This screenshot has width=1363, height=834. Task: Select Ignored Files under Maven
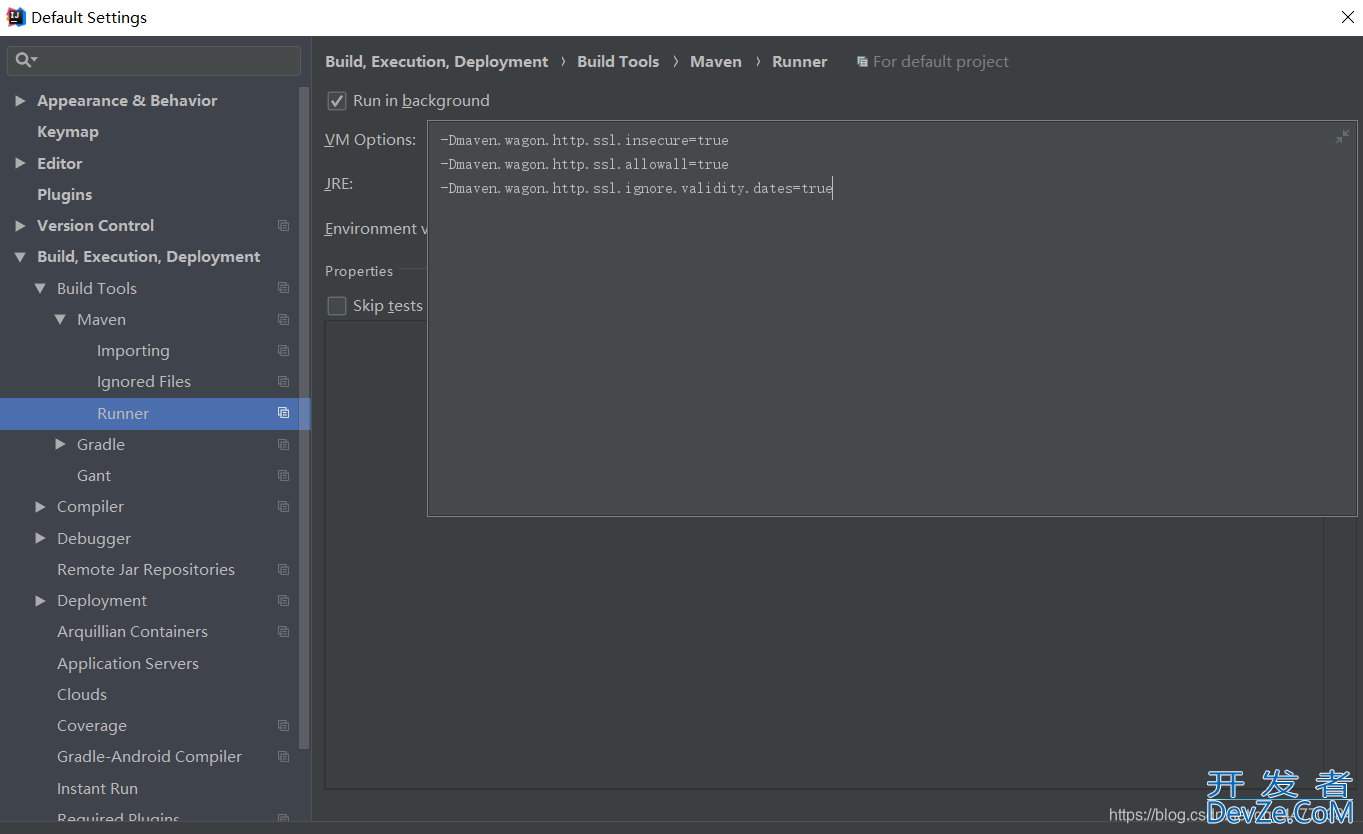coord(144,382)
